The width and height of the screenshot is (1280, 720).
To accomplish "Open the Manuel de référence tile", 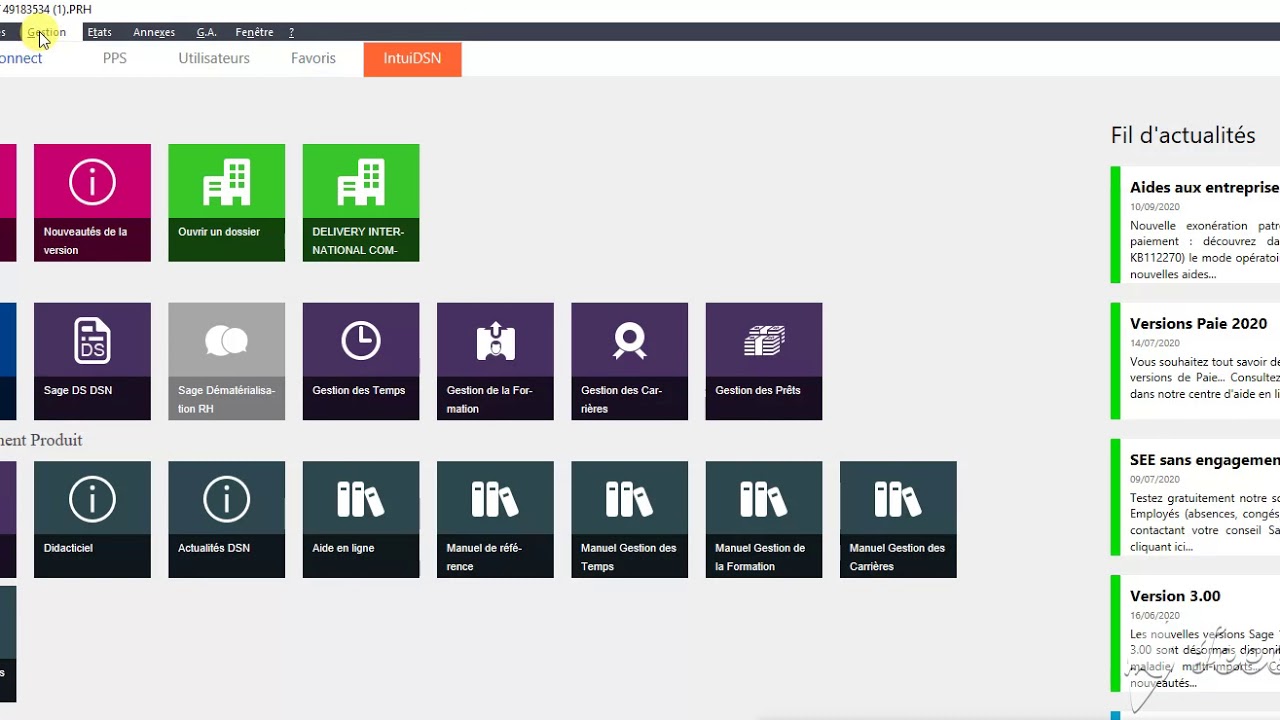I will pyautogui.click(x=495, y=519).
